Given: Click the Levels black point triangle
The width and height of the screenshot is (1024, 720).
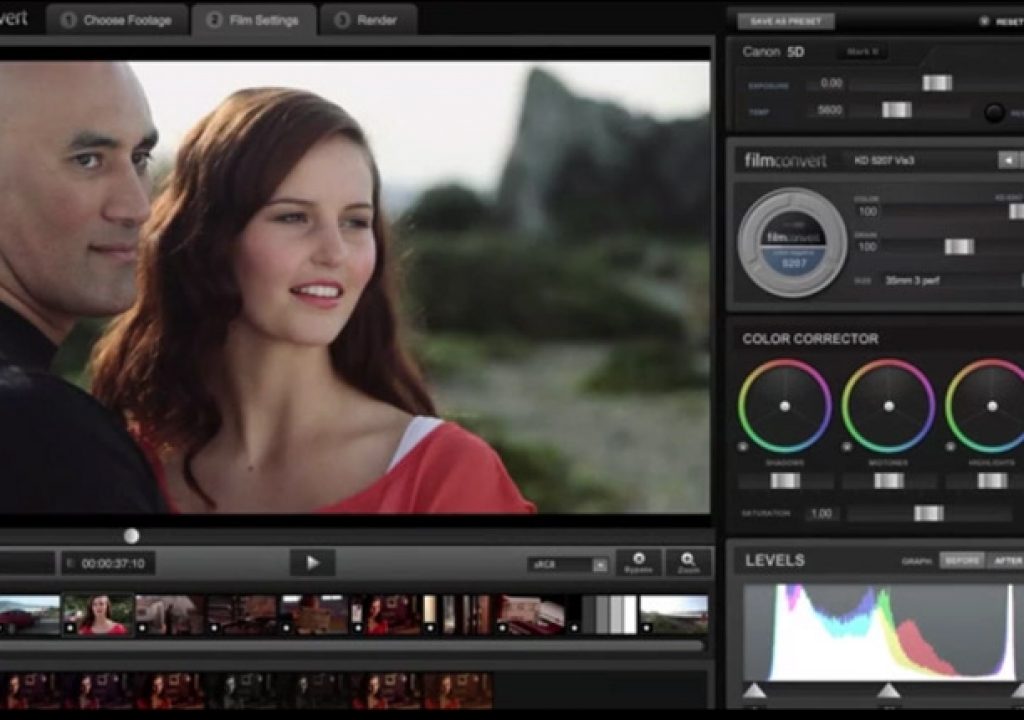Looking at the screenshot, I should click(x=755, y=690).
